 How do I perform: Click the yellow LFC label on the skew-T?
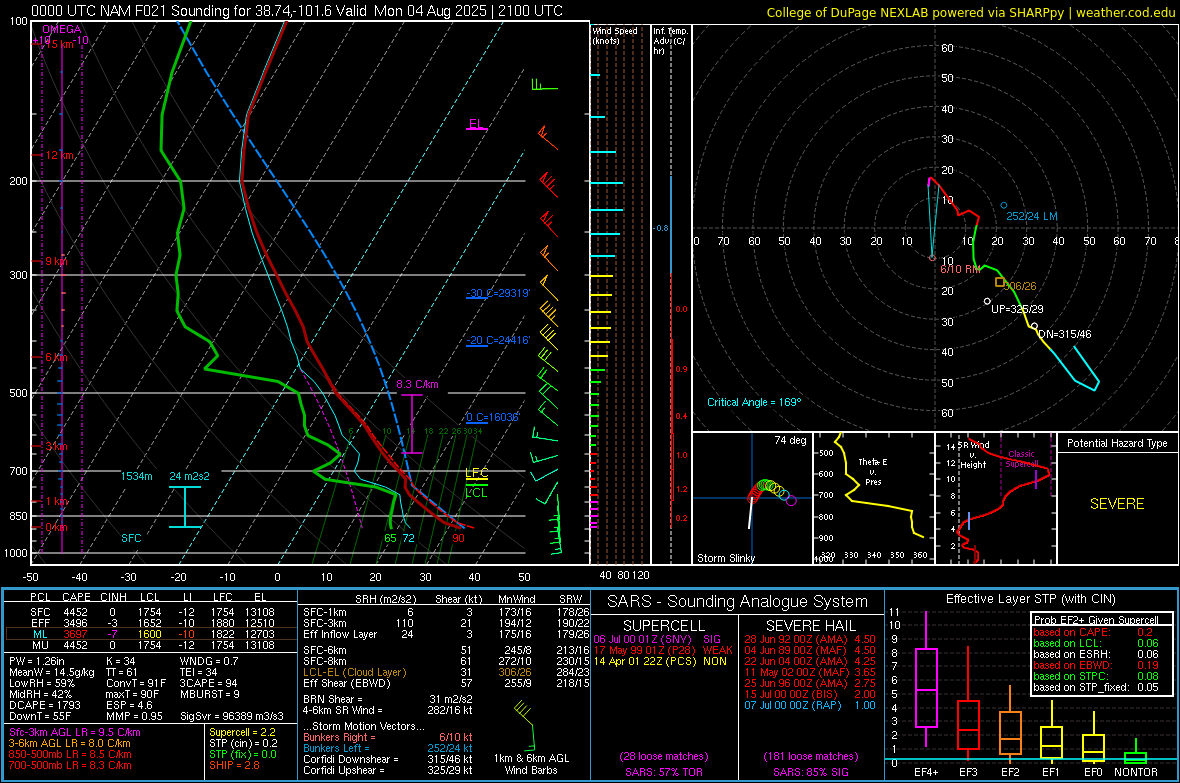click(x=476, y=473)
